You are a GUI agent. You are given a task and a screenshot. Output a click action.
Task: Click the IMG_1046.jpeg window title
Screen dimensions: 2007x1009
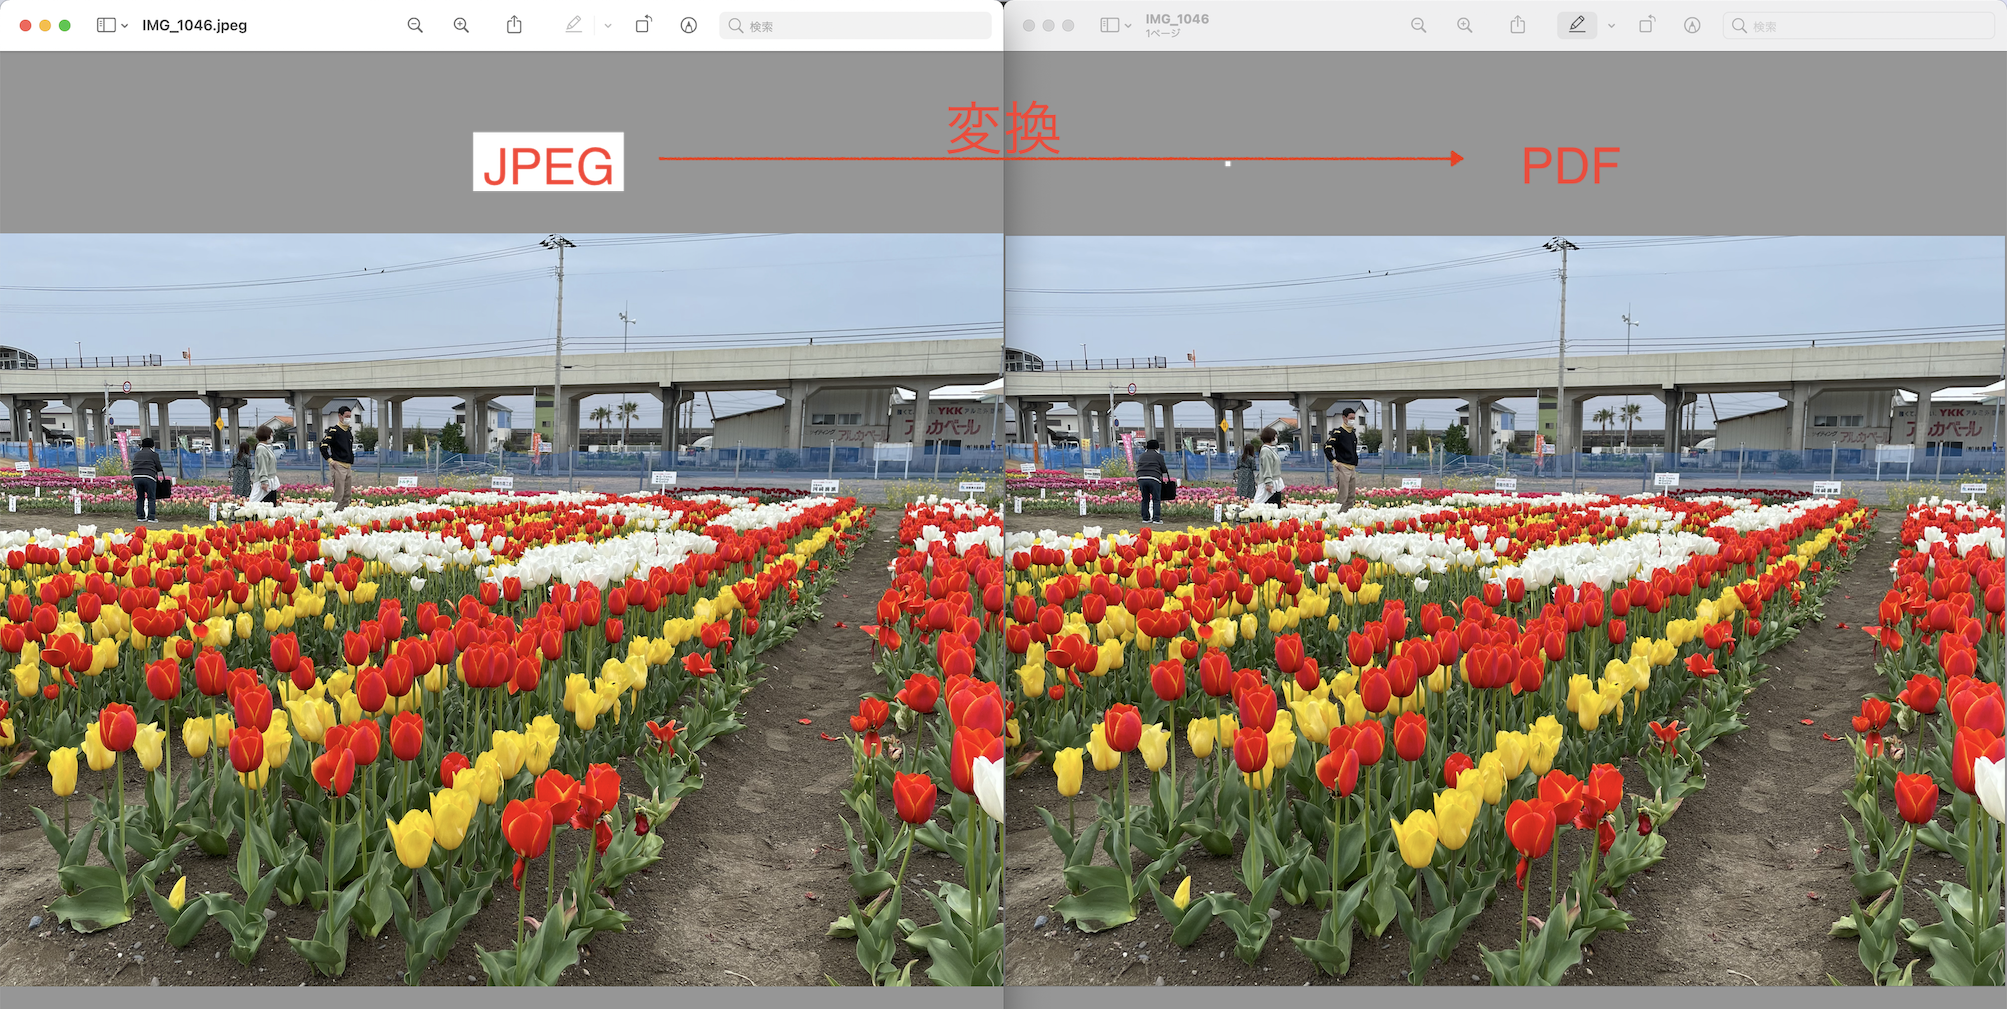[x=194, y=25]
